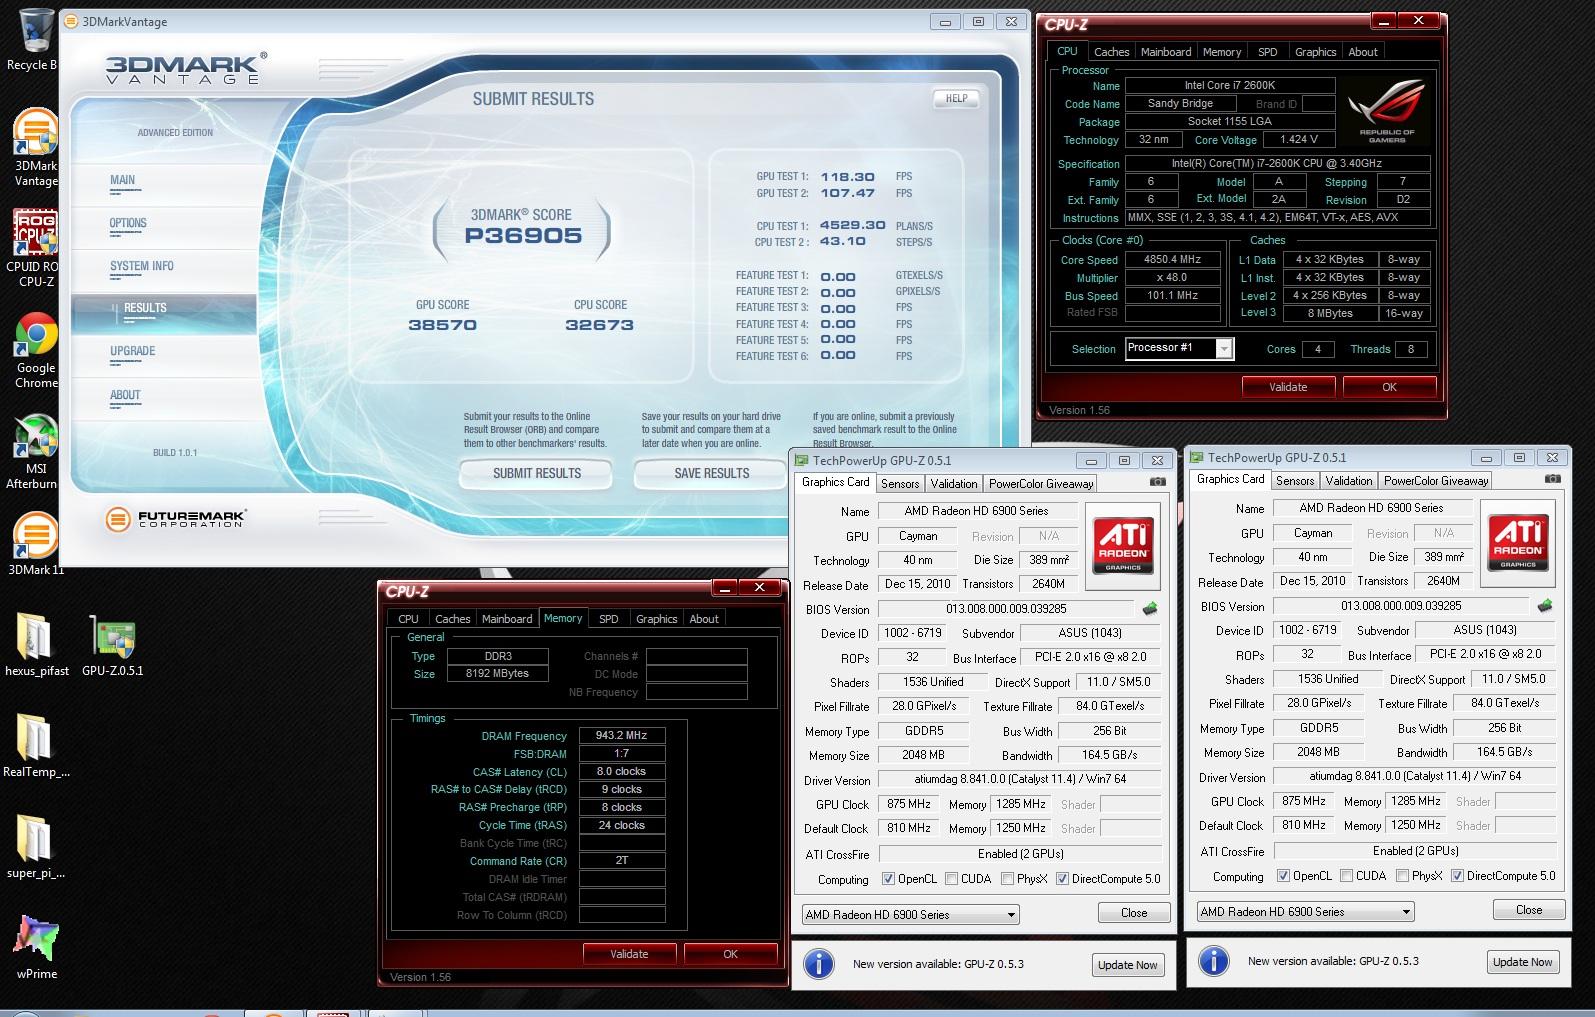Toggle OpenCL checkbox in right GPU-Z window
The height and width of the screenshot is (1017, 1595).
[1283, 876]
